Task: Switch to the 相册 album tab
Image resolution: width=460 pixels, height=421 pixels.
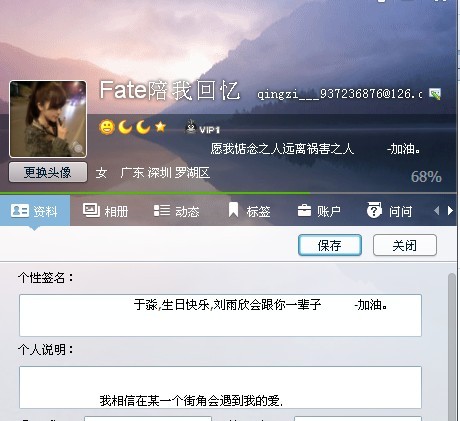Action: 105,211
